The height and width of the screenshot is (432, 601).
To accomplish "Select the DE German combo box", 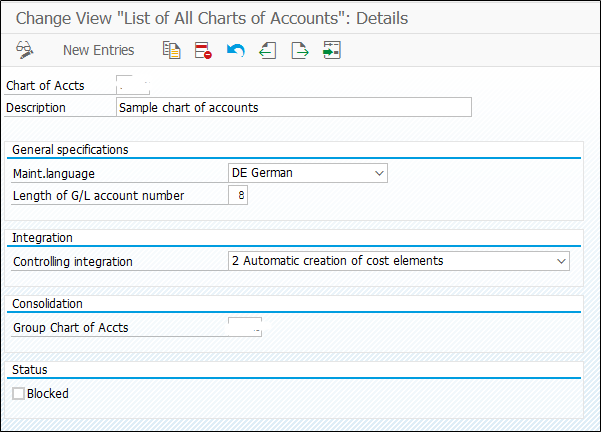I will click(x=308, y=173).
